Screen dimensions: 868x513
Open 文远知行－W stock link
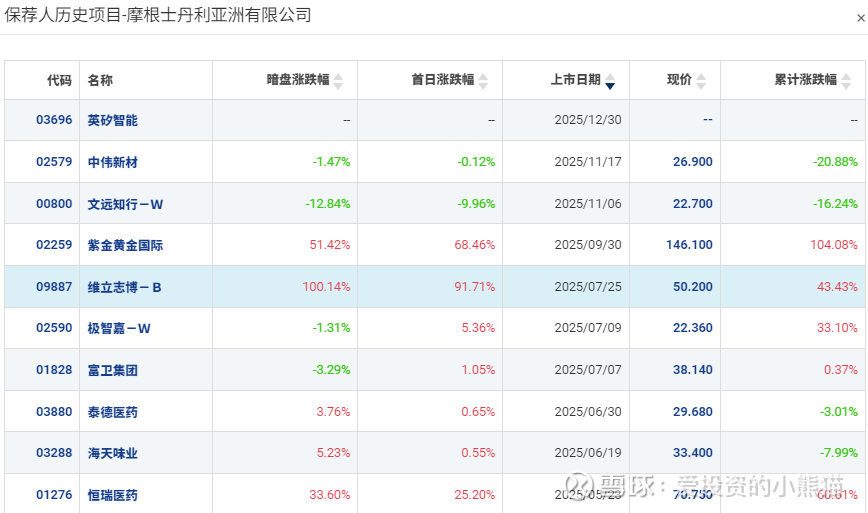(x=125, y=204)
